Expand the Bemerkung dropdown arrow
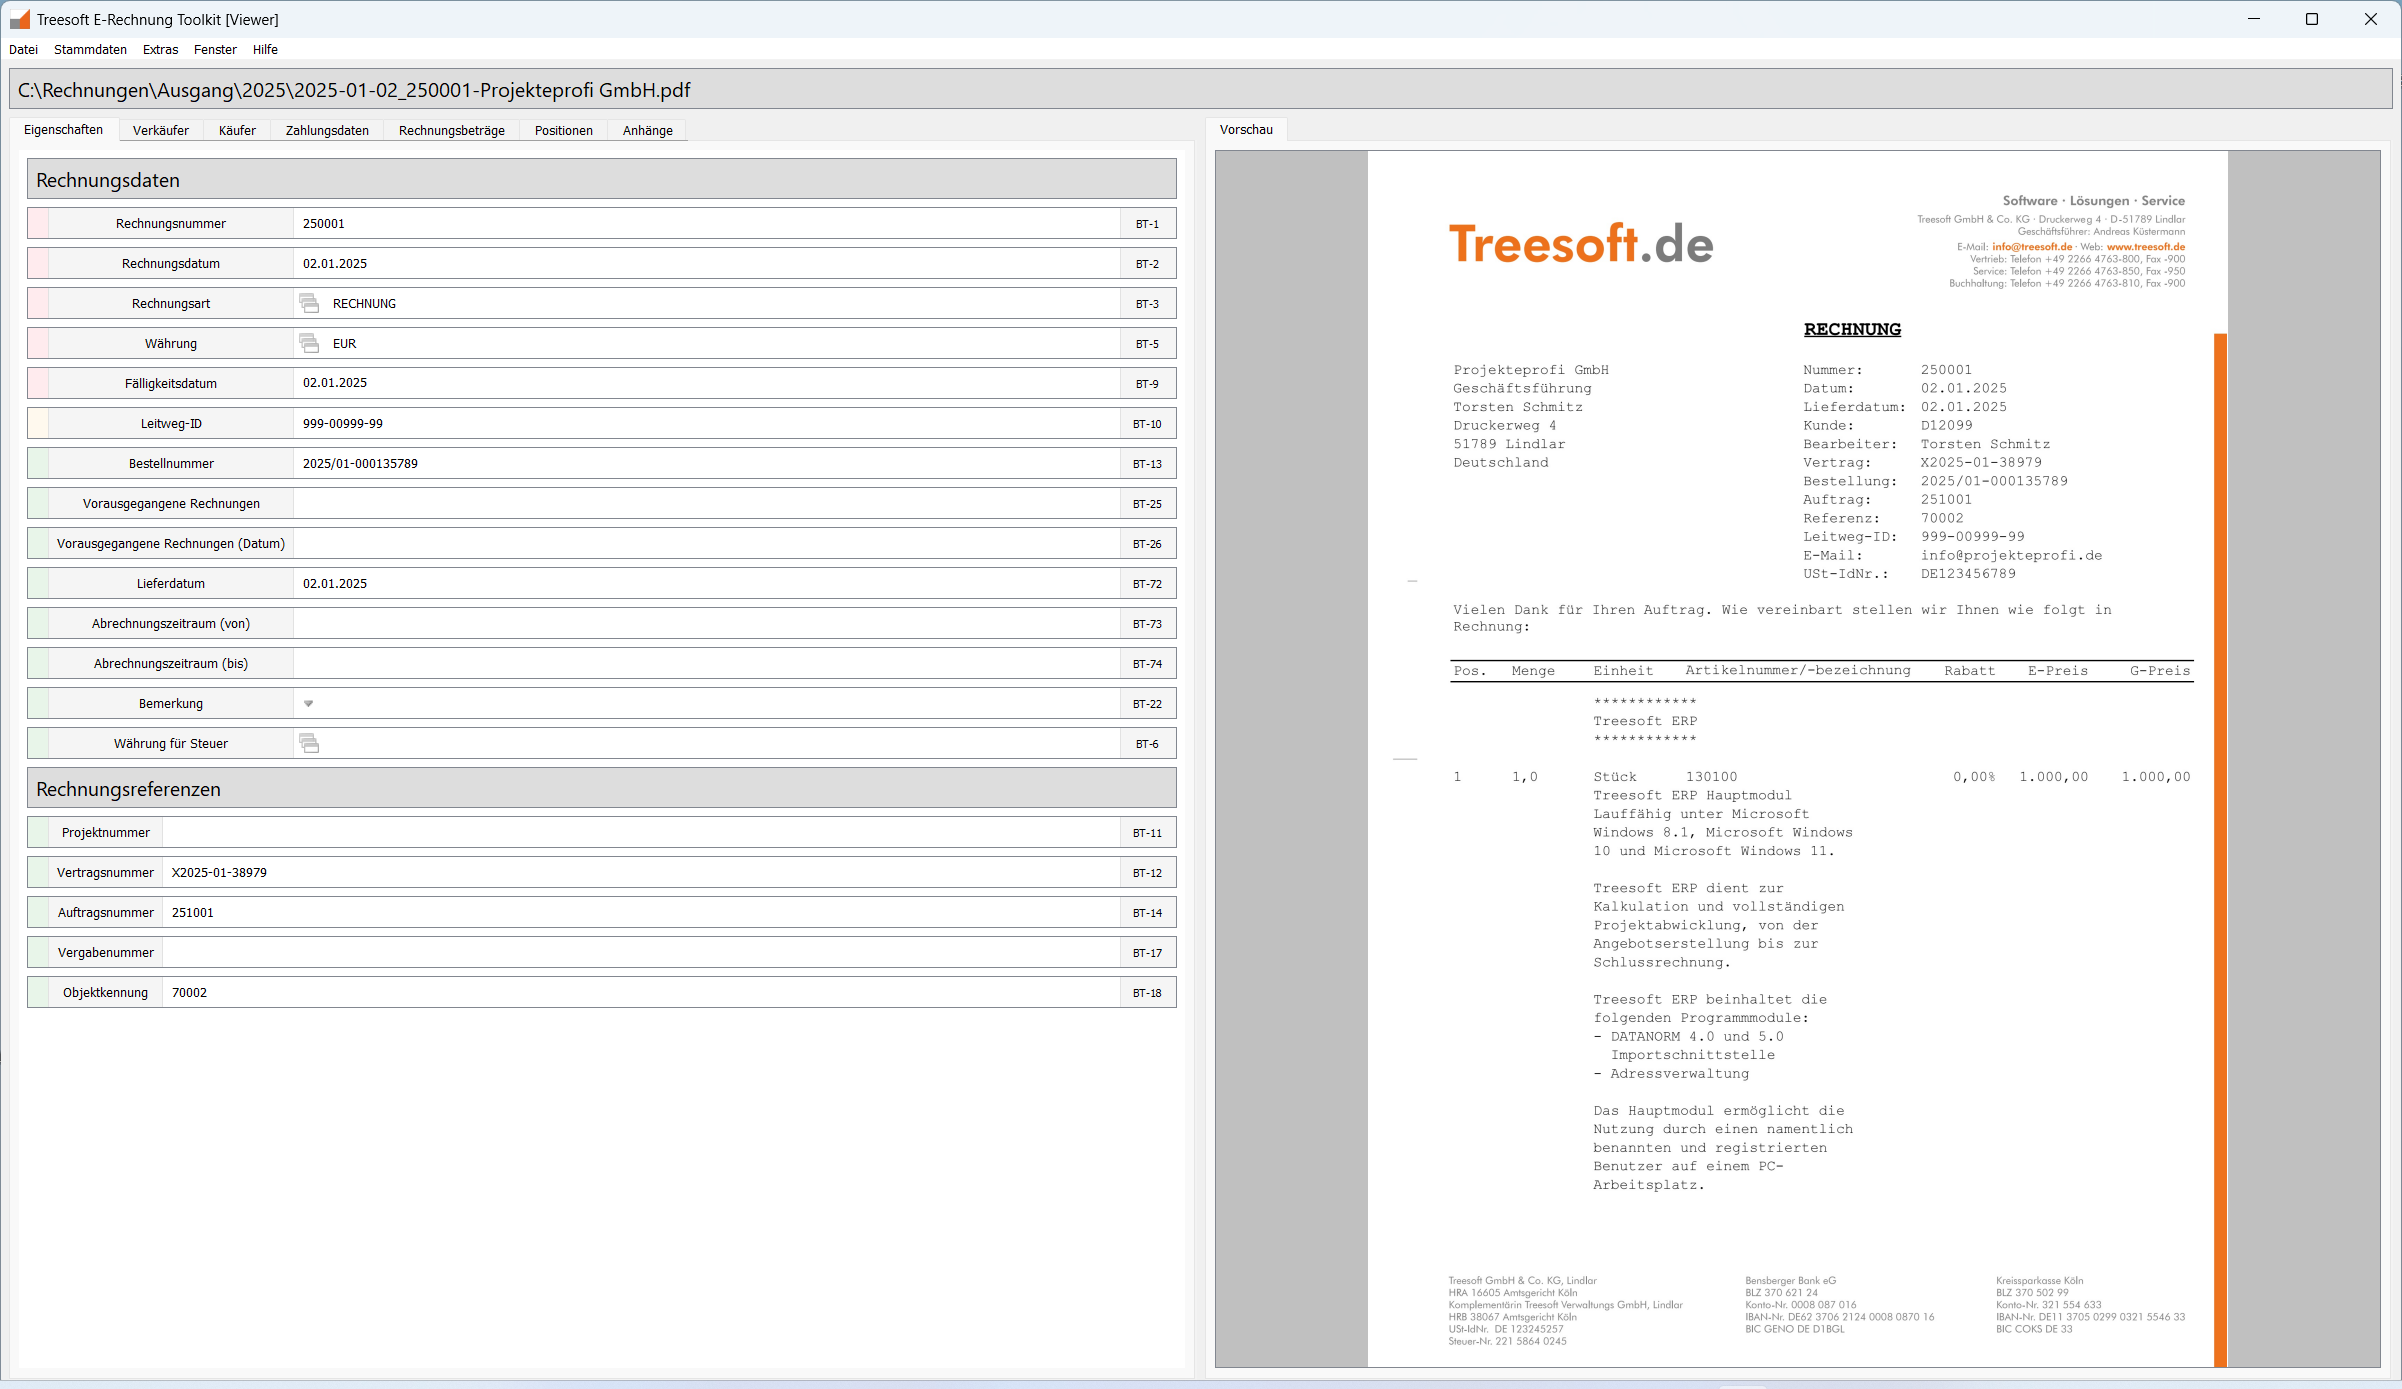The width and height of the screenshot is (2402, 1389). [x=308, y=703]
